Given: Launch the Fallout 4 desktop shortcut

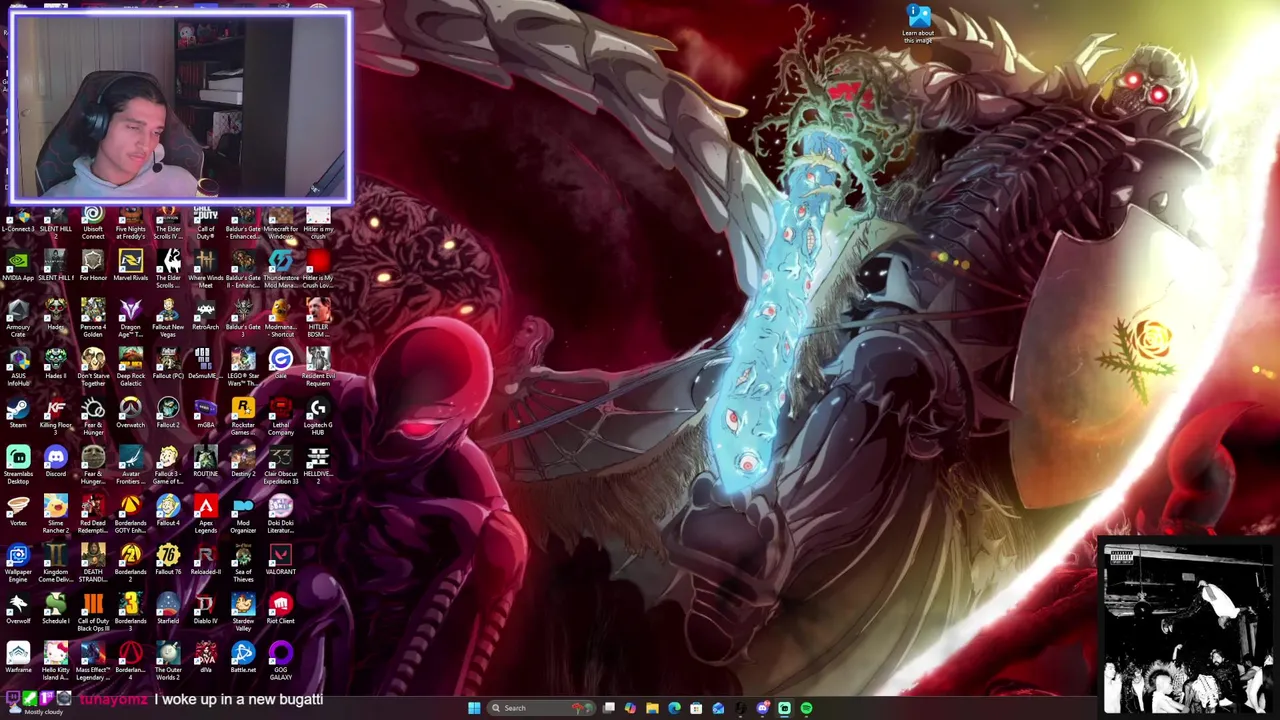Looking at the screenshot, I should 168,512.
